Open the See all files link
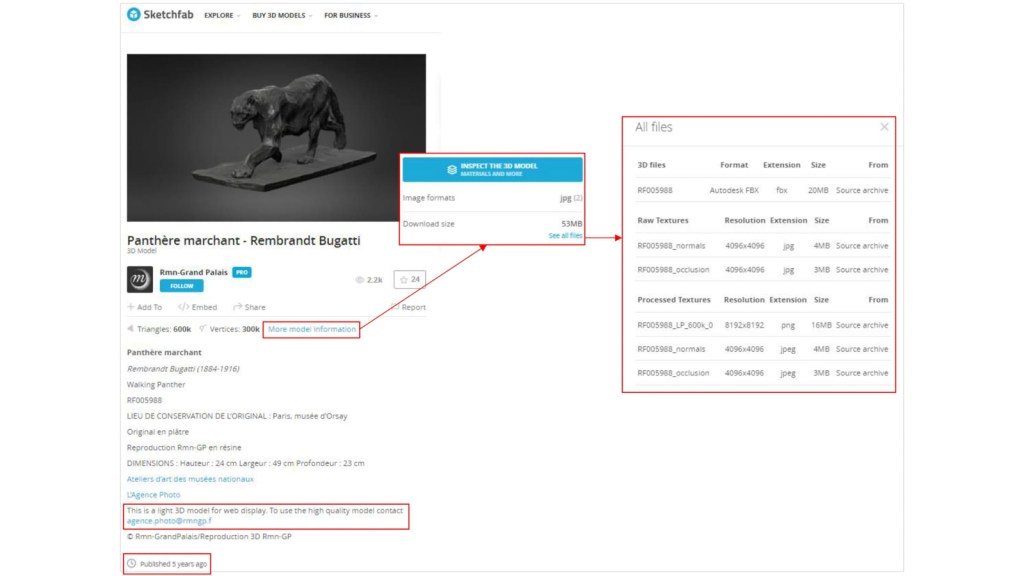The height and width of the screenshot is (576, 1024). (565, 236)
